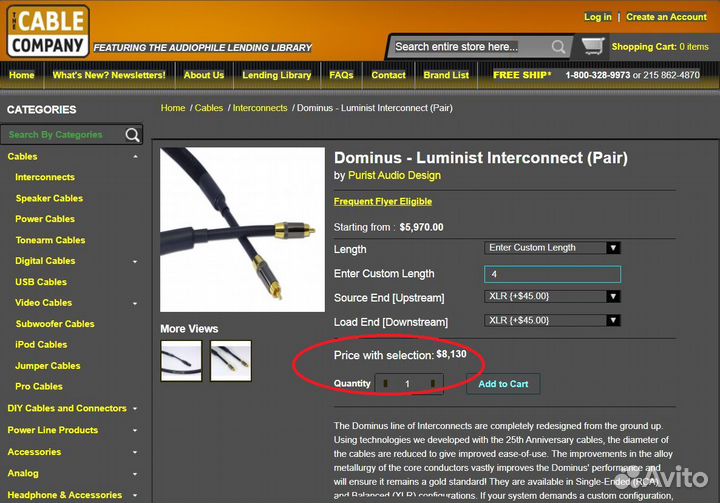Open Subwoofer Cables in the sidebar
This screenshot has height=503, width=720.
[55, 324]
